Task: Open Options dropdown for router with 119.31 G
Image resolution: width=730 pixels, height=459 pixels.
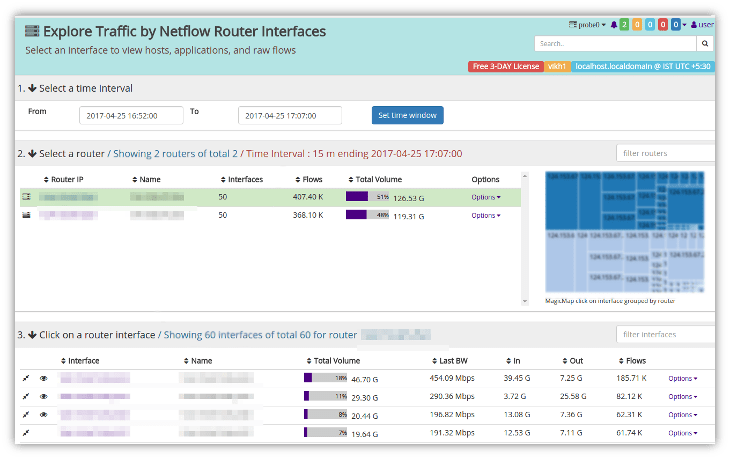Action: (486, 216)
